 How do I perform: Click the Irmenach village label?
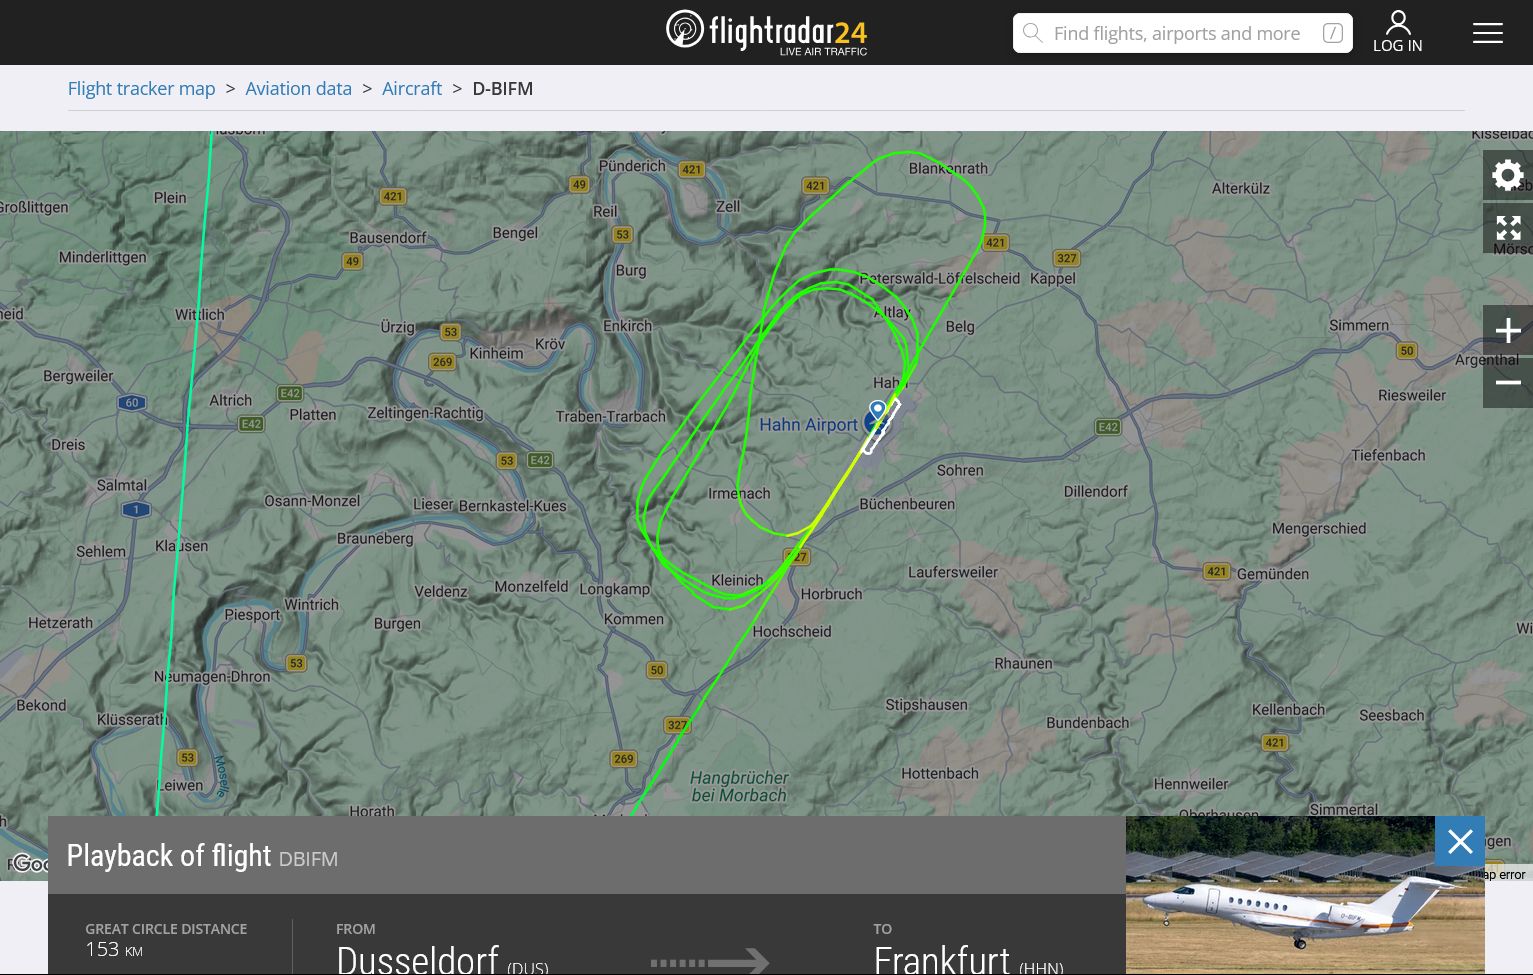(x=739, y=493)
